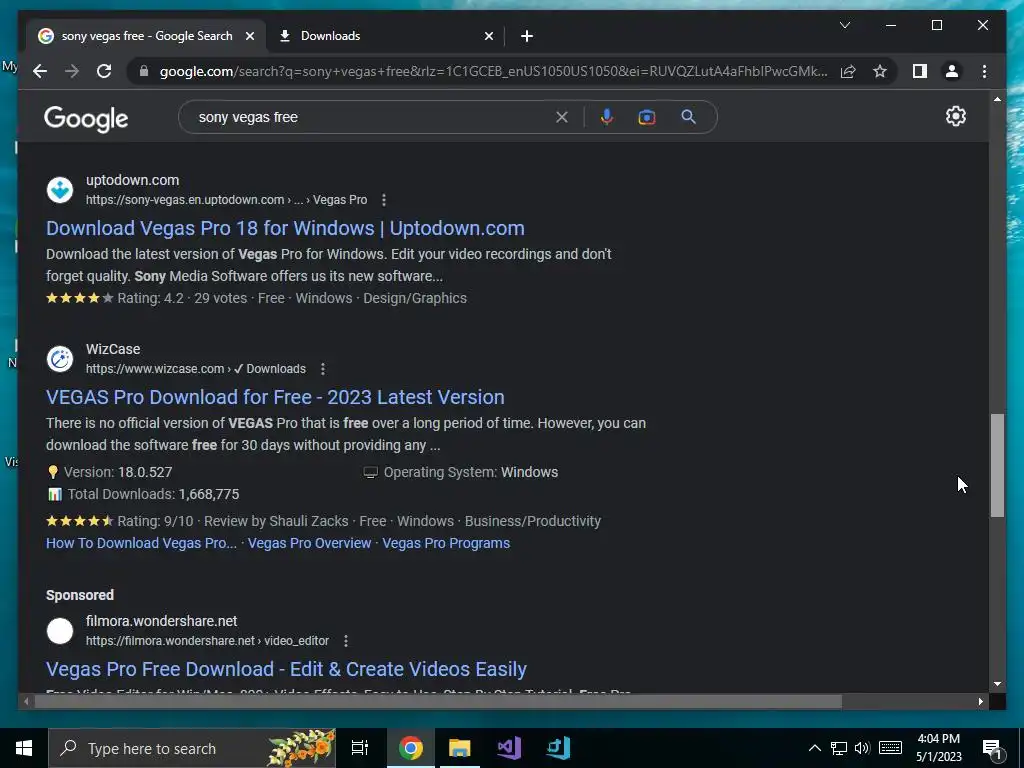Click the scroll up arrow

coord(997,100)
